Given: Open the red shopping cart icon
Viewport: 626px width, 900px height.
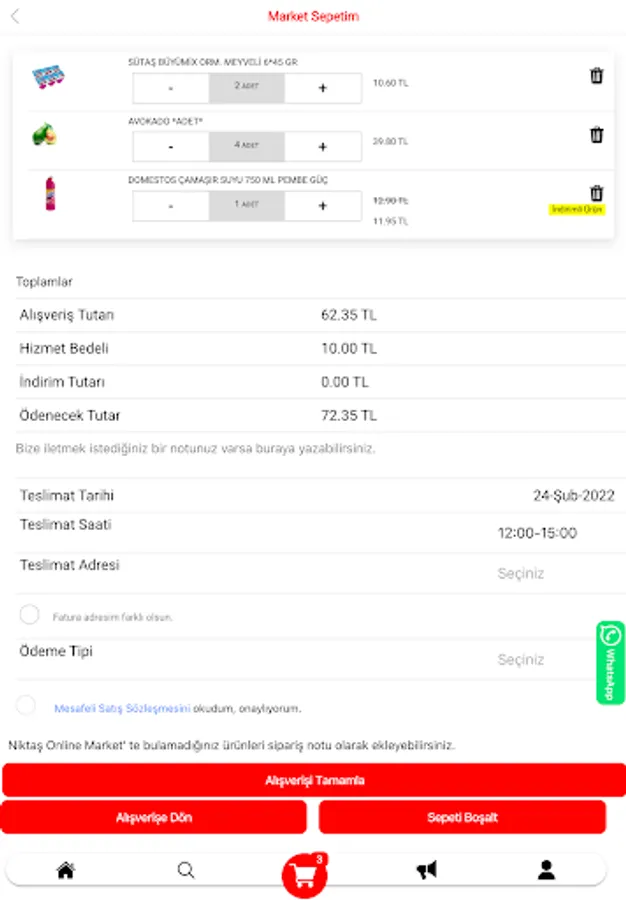Looking at the screenshot, I should click(x=304, y=874).
